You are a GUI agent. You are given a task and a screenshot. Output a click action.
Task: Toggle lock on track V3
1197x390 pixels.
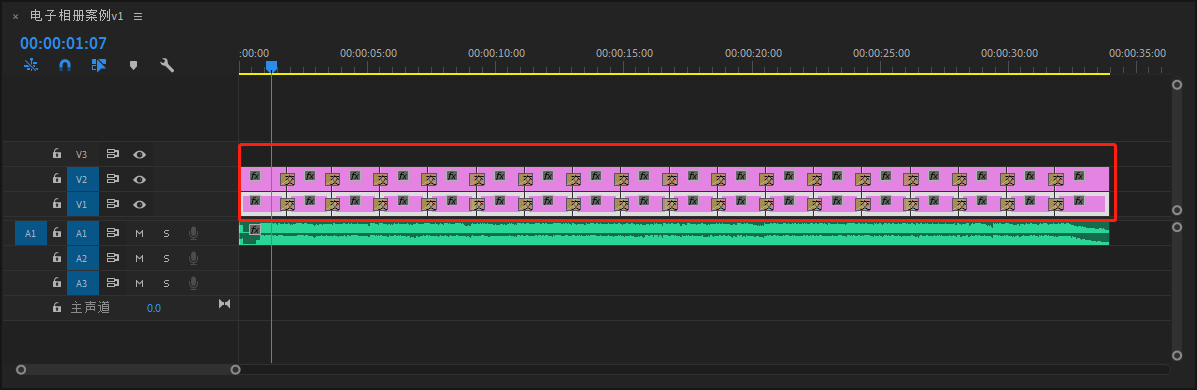(56, 154)
